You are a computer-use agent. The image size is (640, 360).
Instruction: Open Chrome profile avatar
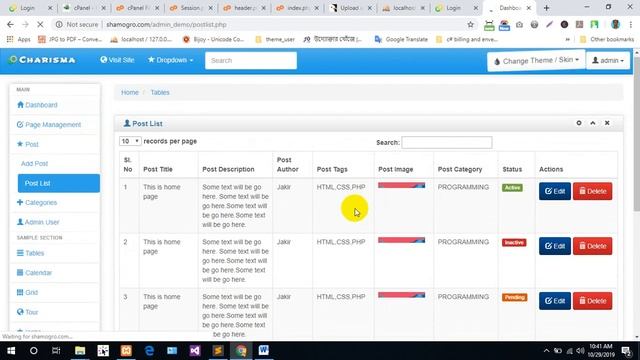(x=615, y=24)
